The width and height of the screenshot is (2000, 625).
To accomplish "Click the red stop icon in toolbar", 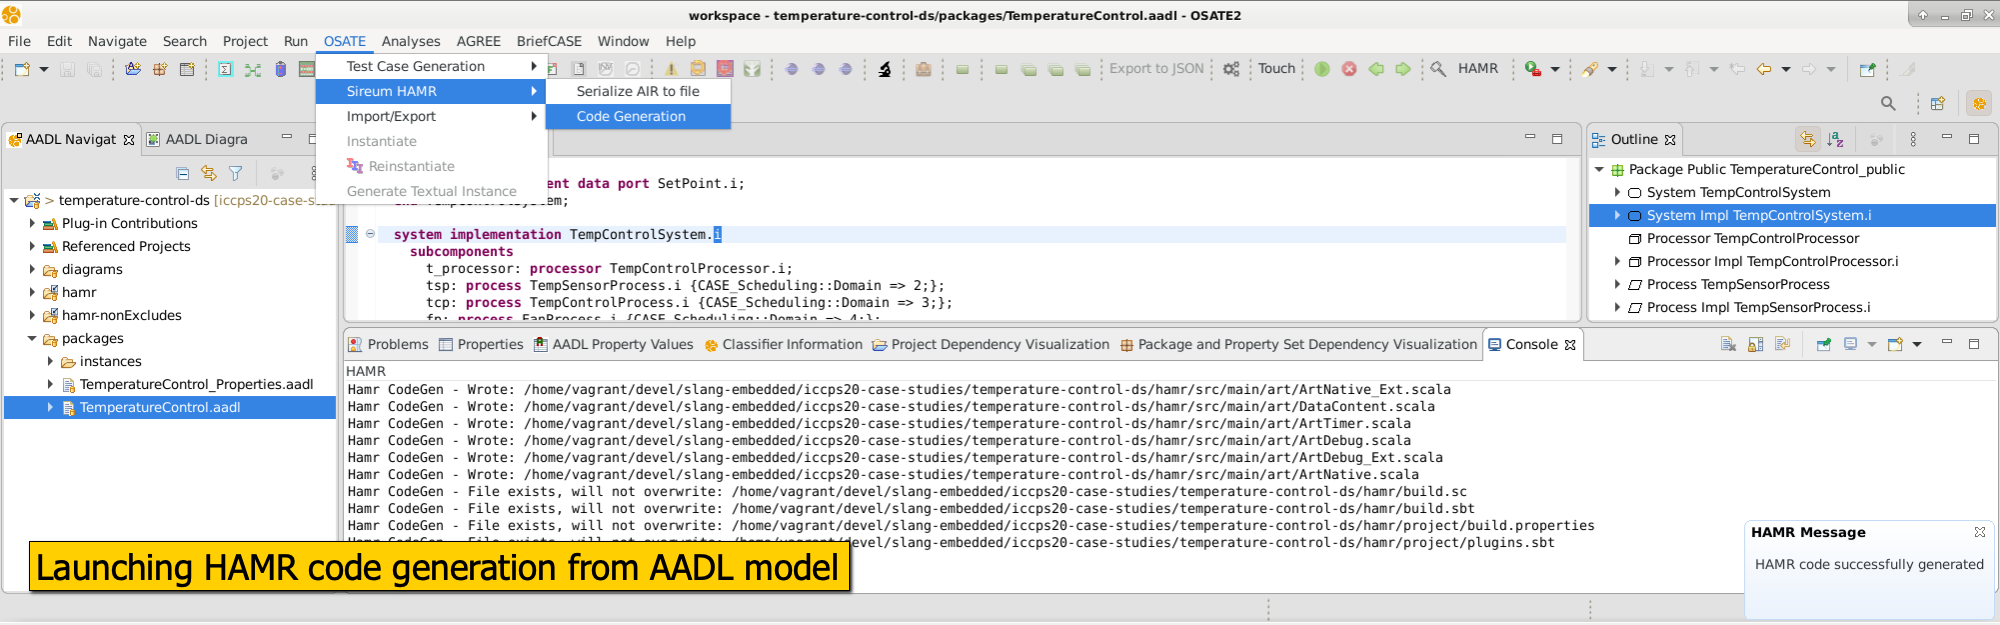I will point(1349,69).
